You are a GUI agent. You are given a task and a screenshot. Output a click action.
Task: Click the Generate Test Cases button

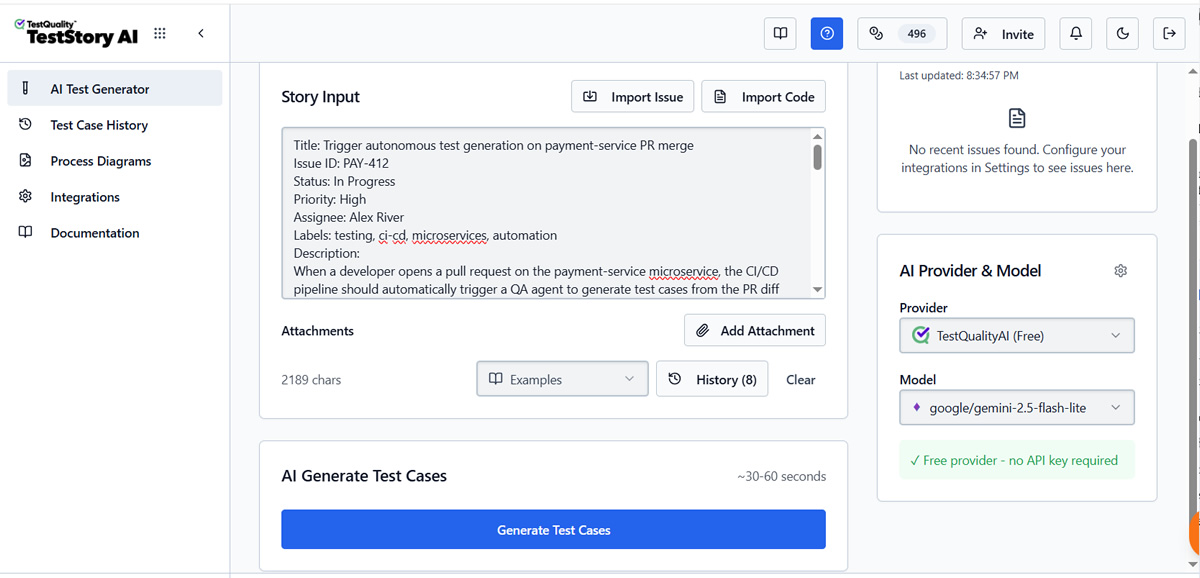(x=553, y=529)
